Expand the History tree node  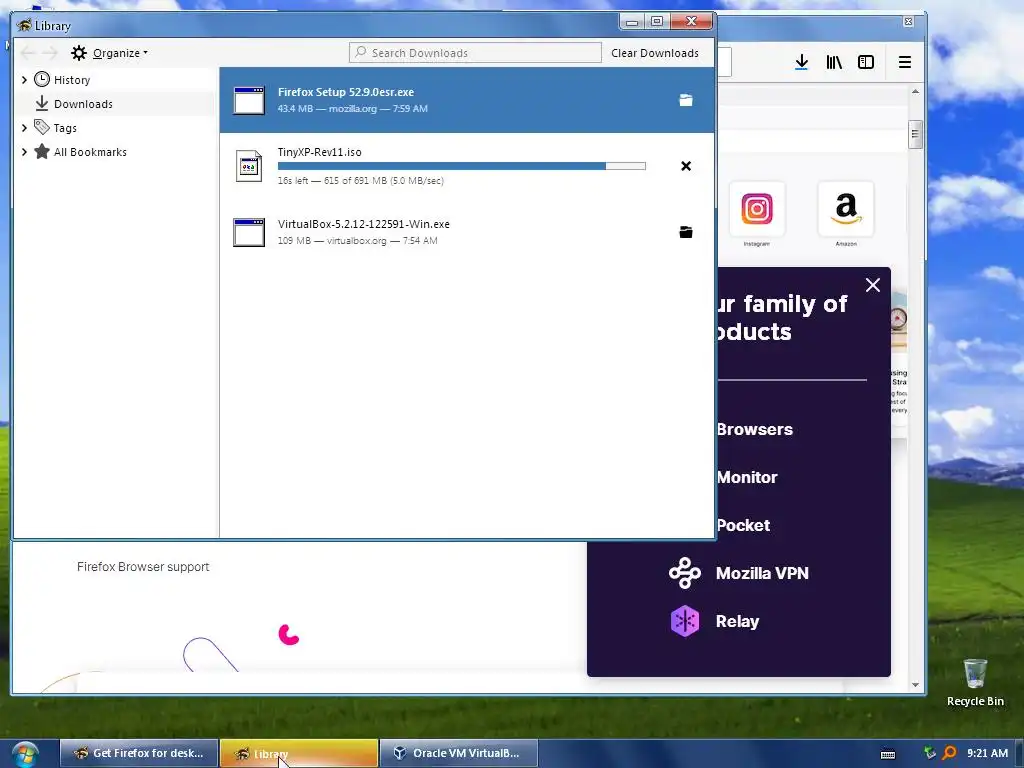pos(24,80)
